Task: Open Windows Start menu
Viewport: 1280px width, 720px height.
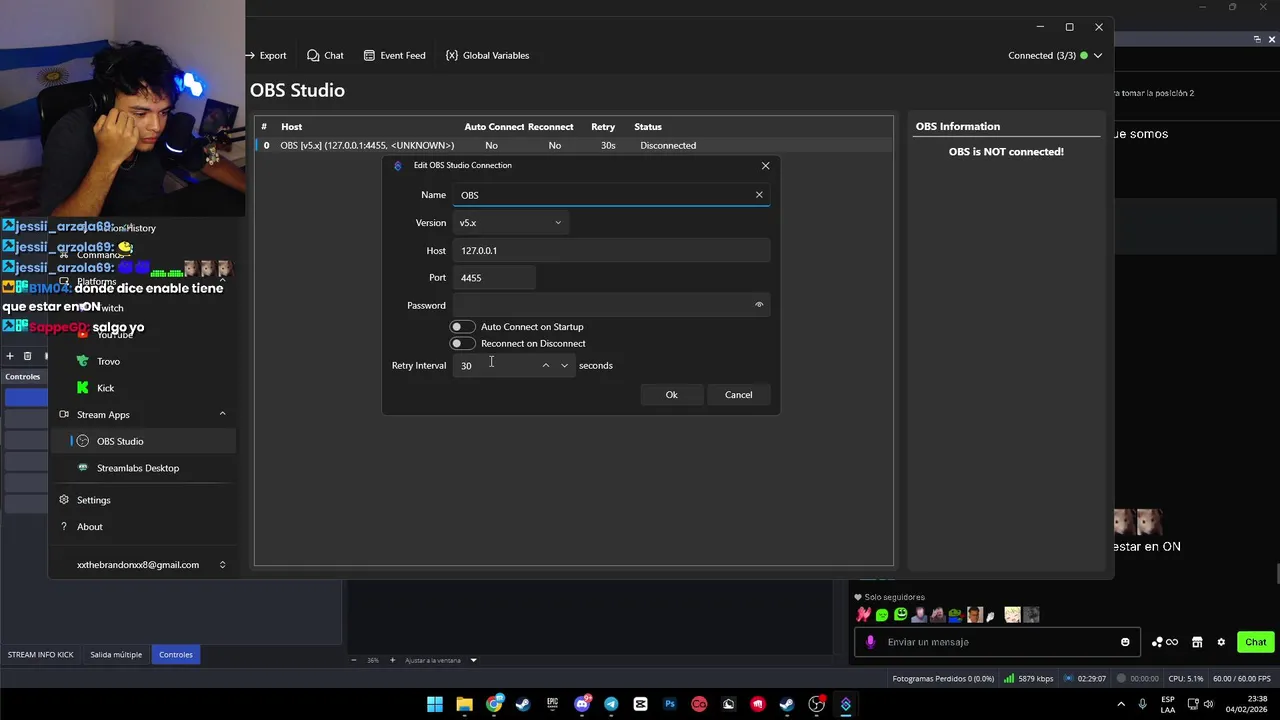Action: (435, 704)
